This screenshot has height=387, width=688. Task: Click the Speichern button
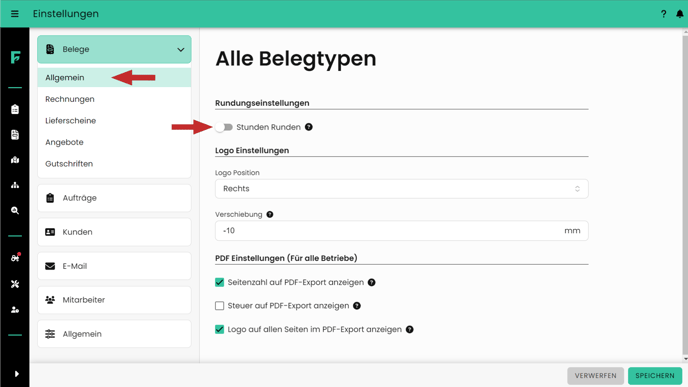(655, 376)
